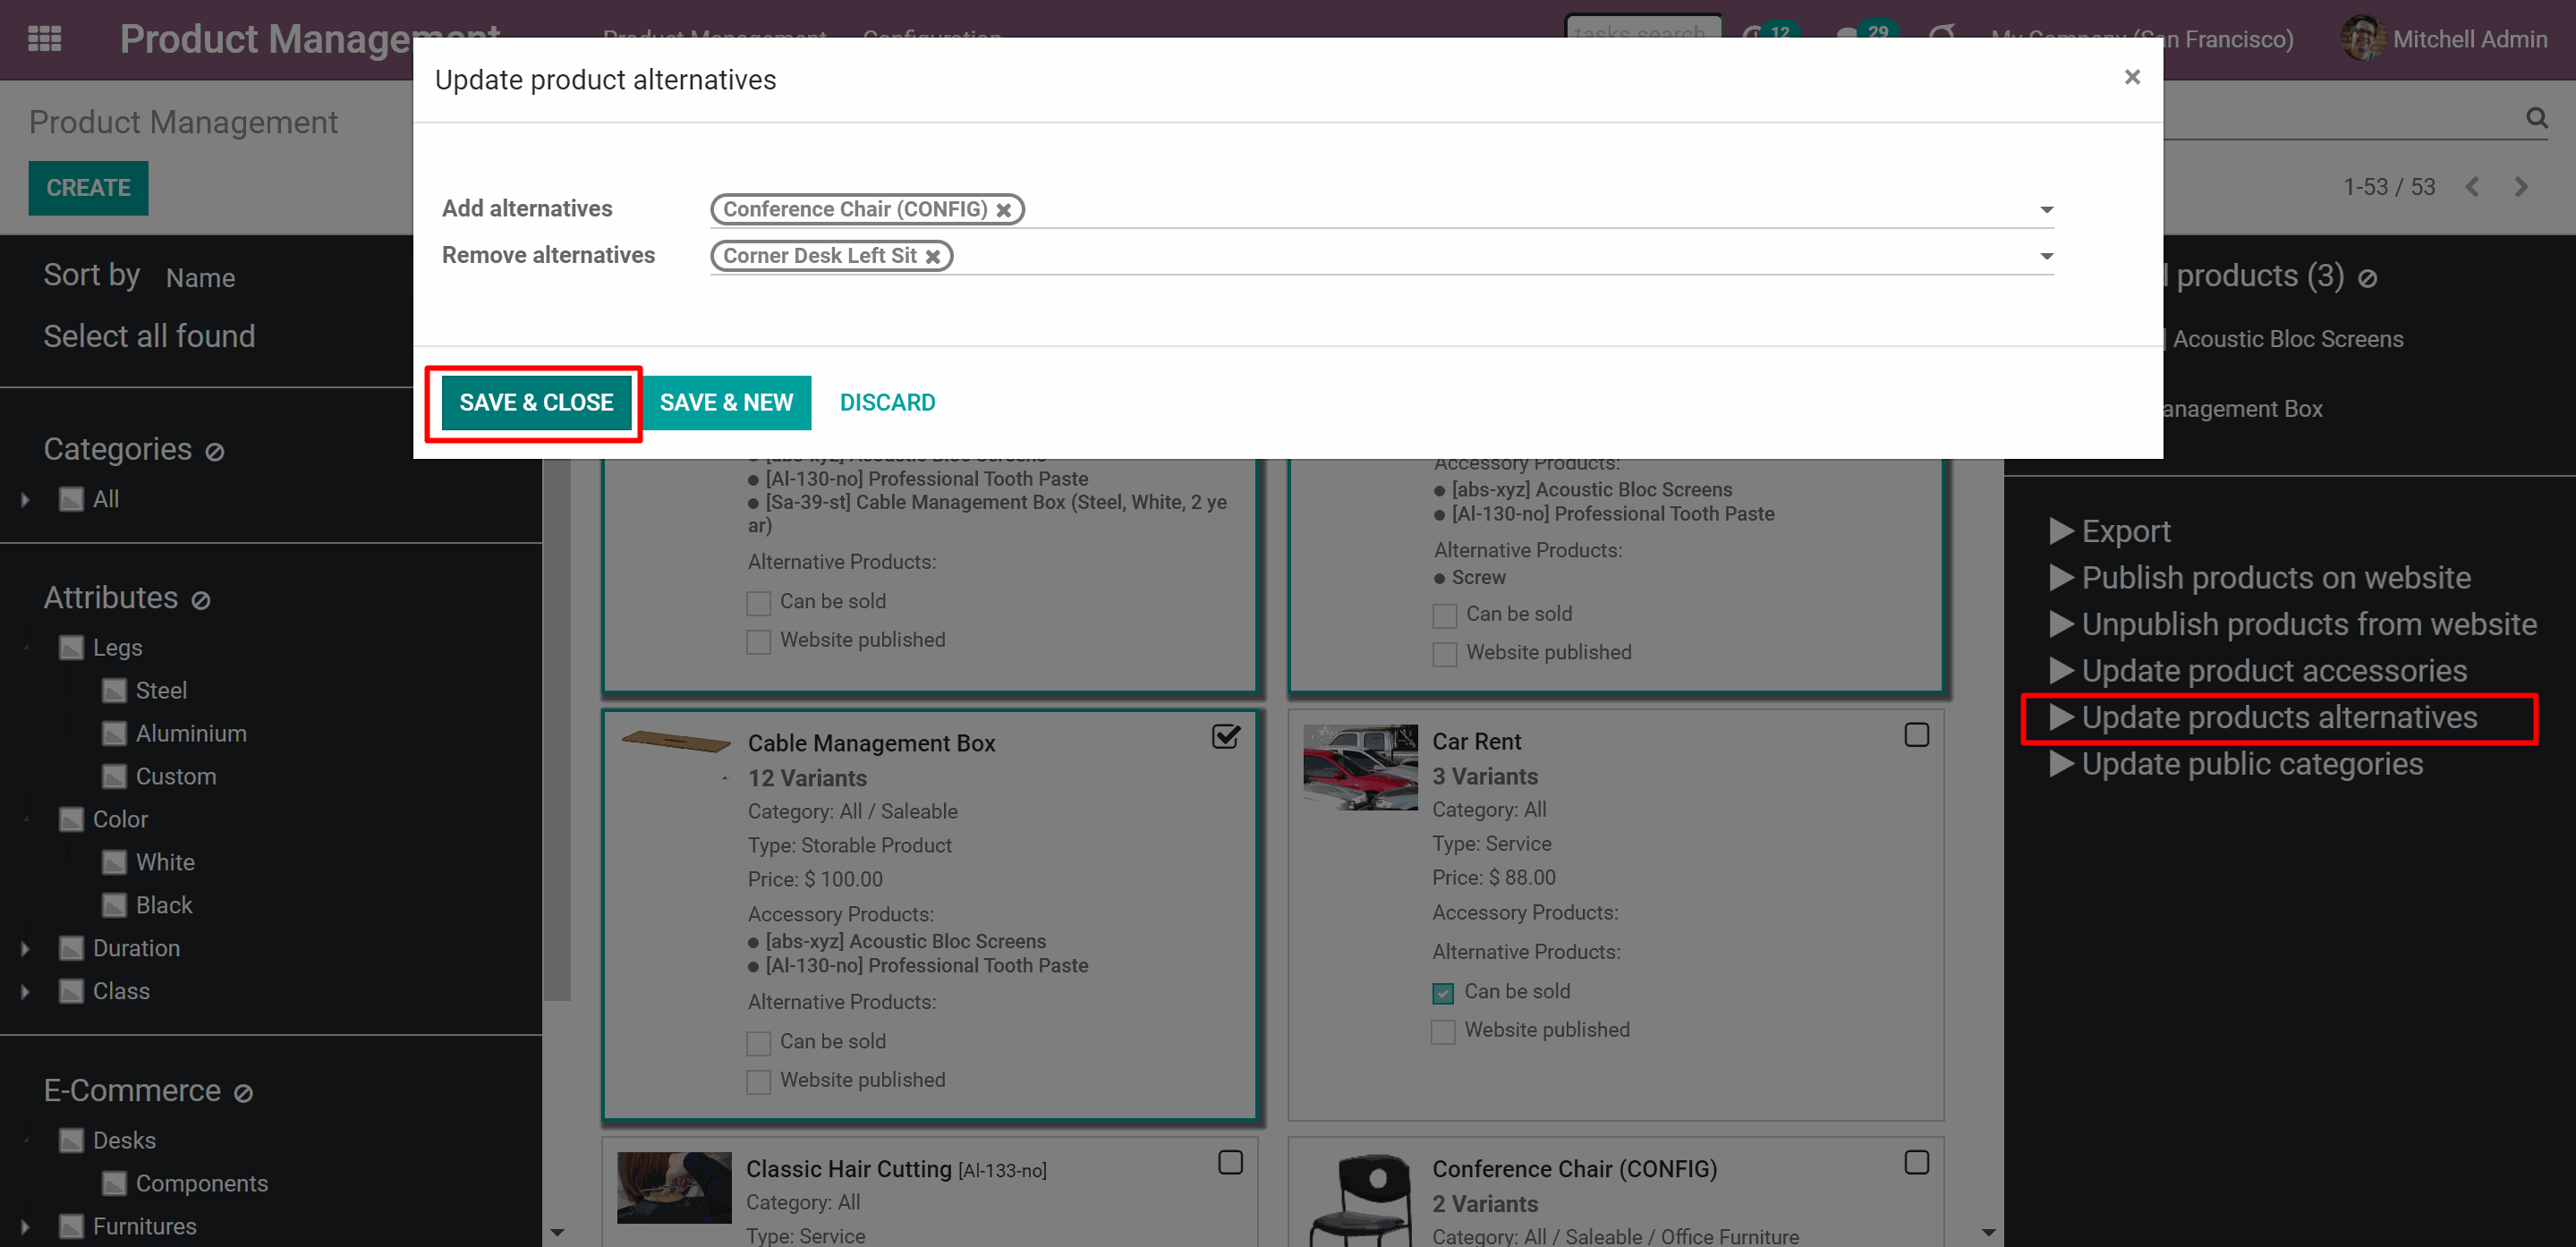2576x1247 pixels.
Task: Click the Furnitures category folder icon
Action: pos(71,1227)
